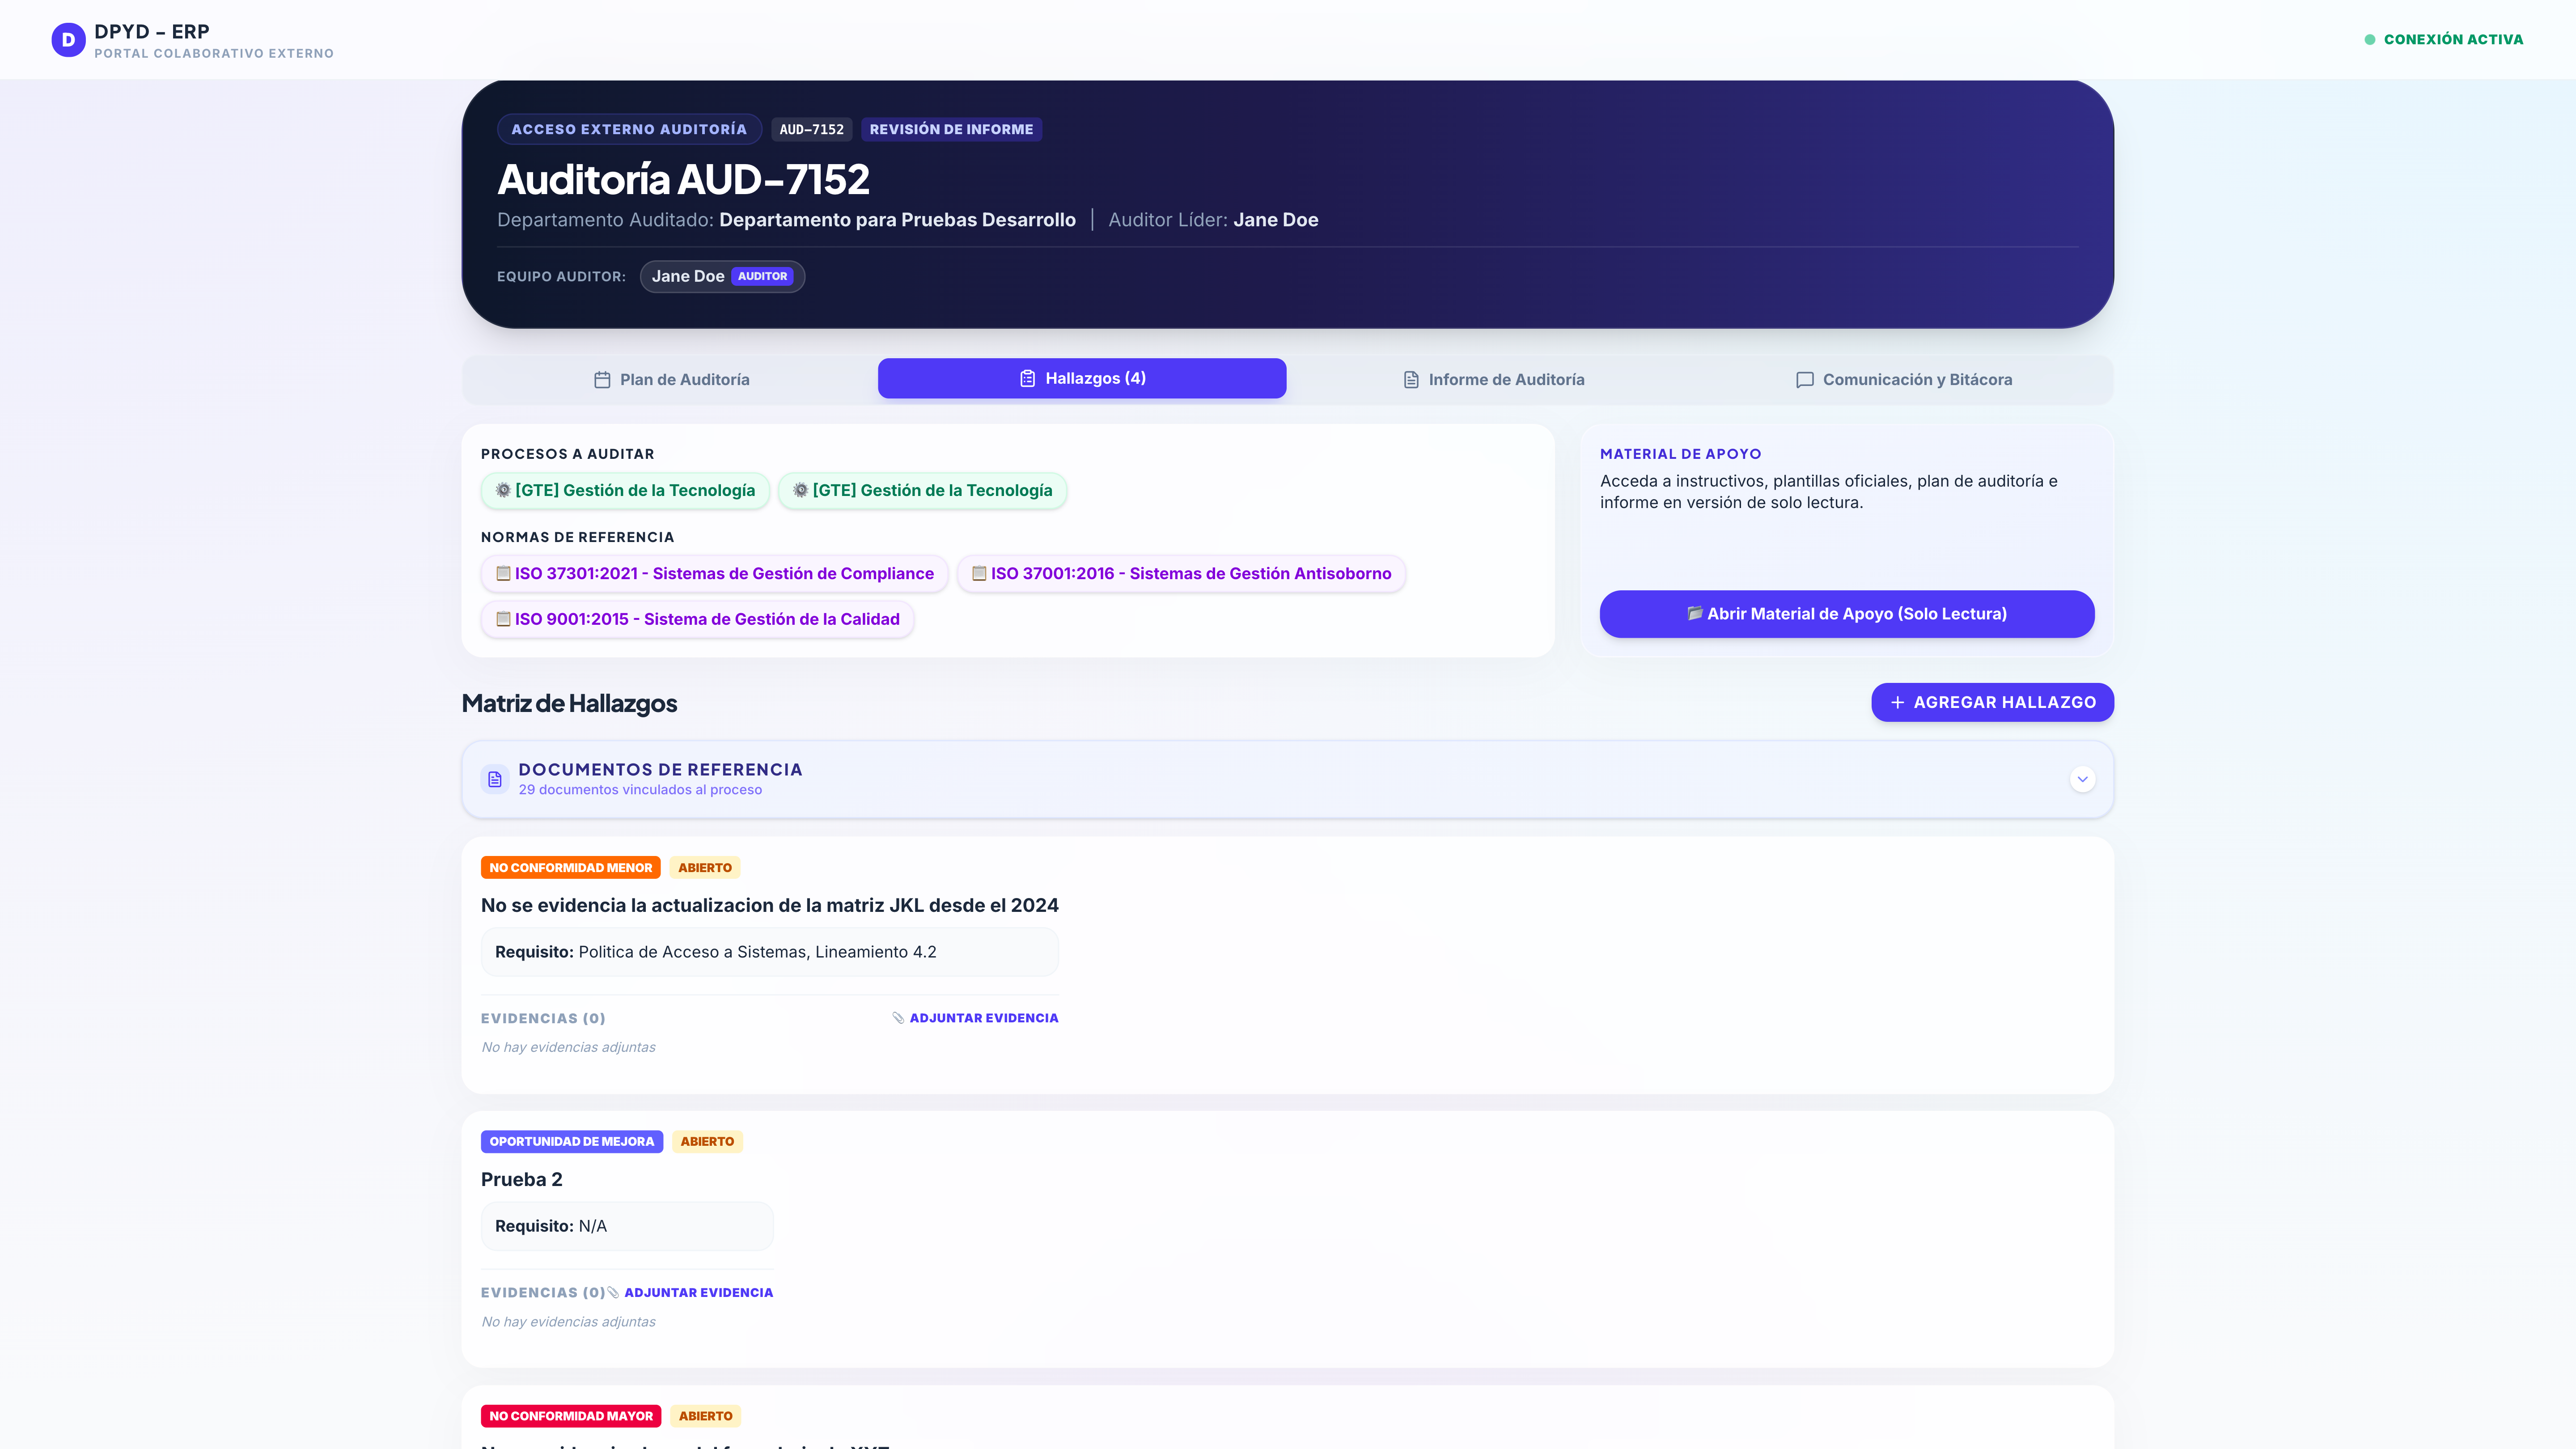
Task: Click the book icon beside ISO 37001:2016
Action: point(979,573)
